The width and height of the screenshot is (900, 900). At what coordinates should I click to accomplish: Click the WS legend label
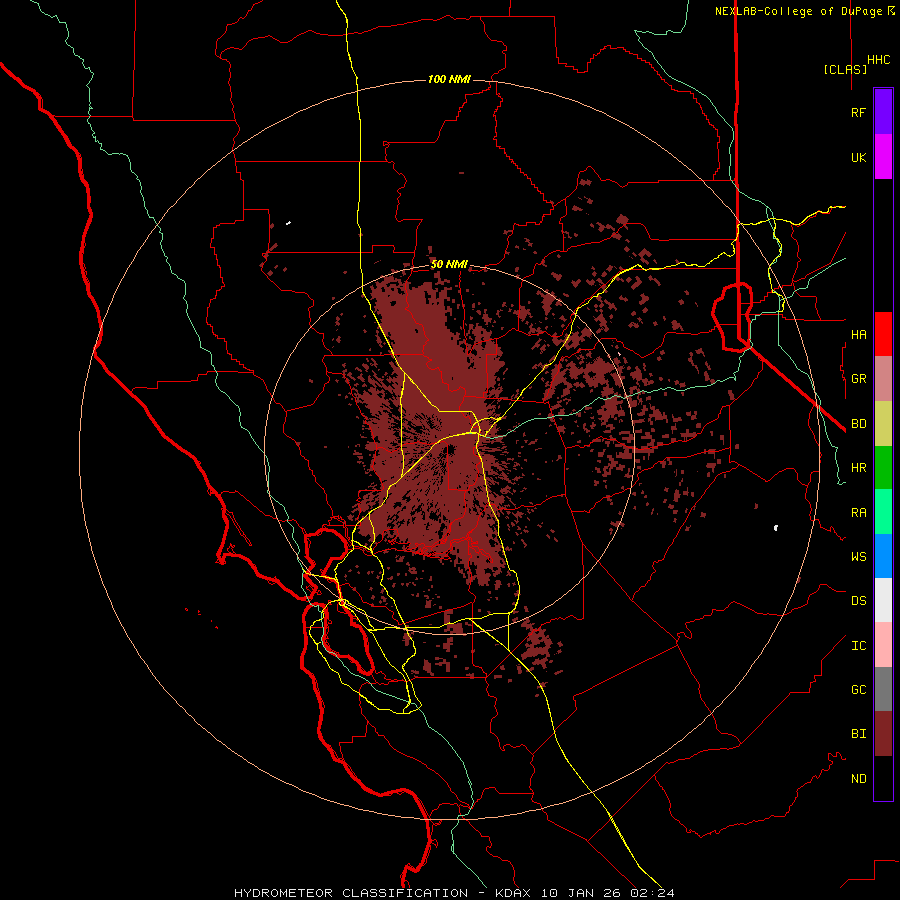point(858,557)
